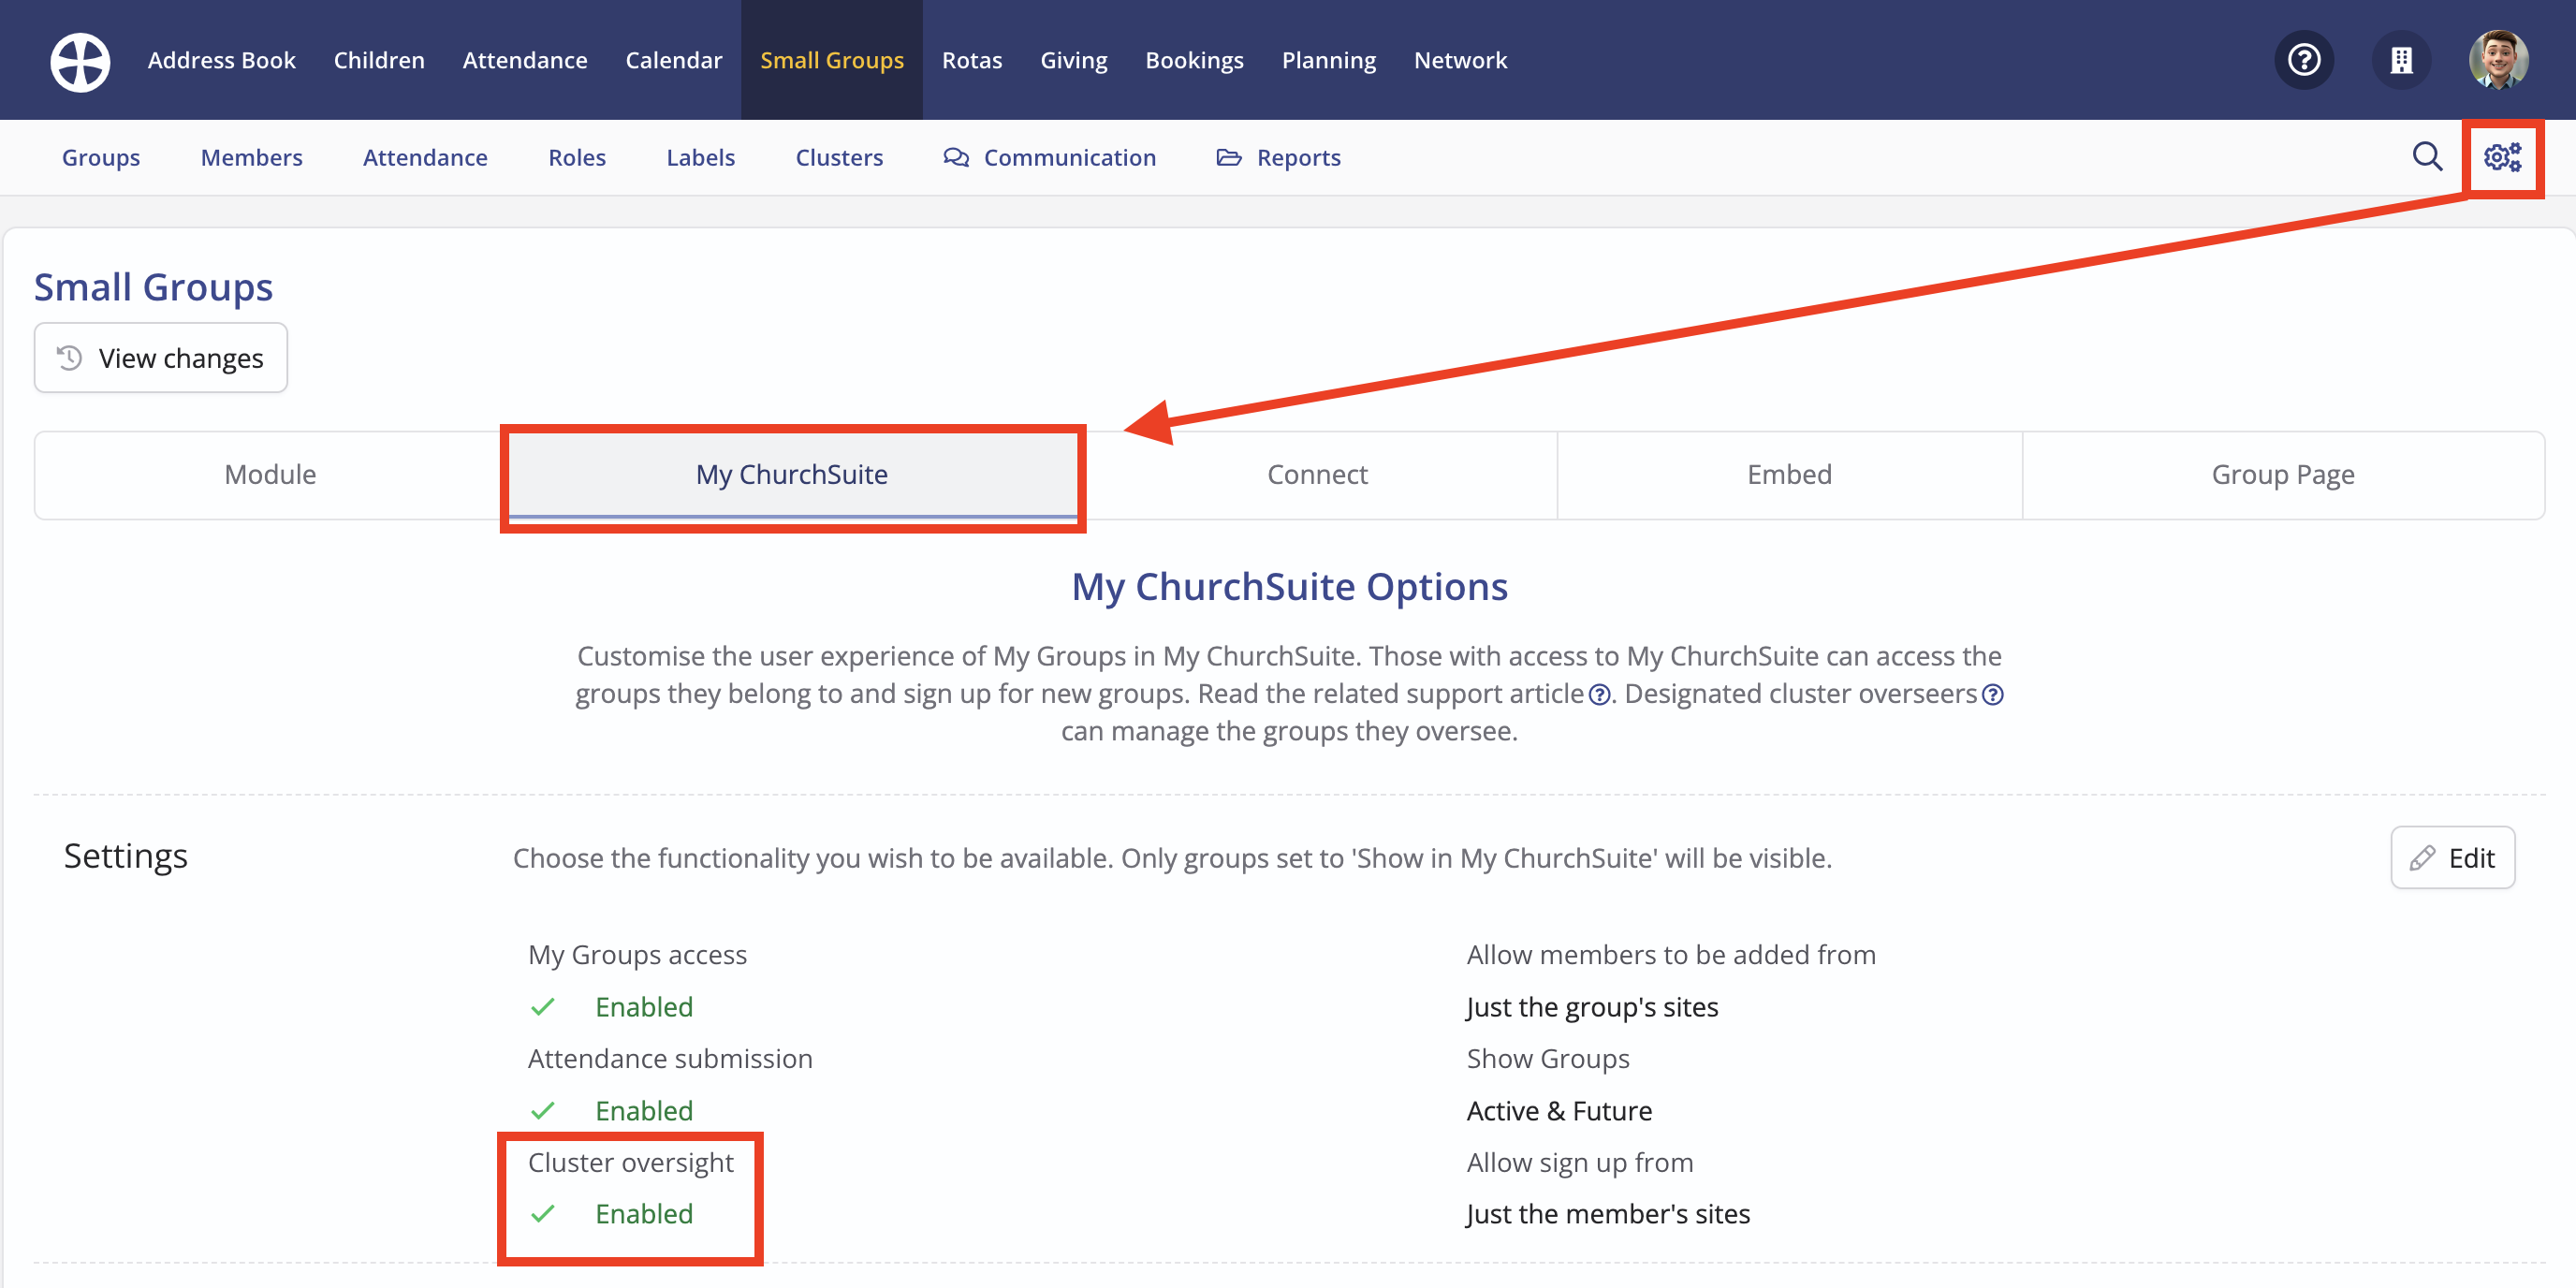Switch to Embed tab
This screenshot has height=1288, width=2576.
[1789, 475]
